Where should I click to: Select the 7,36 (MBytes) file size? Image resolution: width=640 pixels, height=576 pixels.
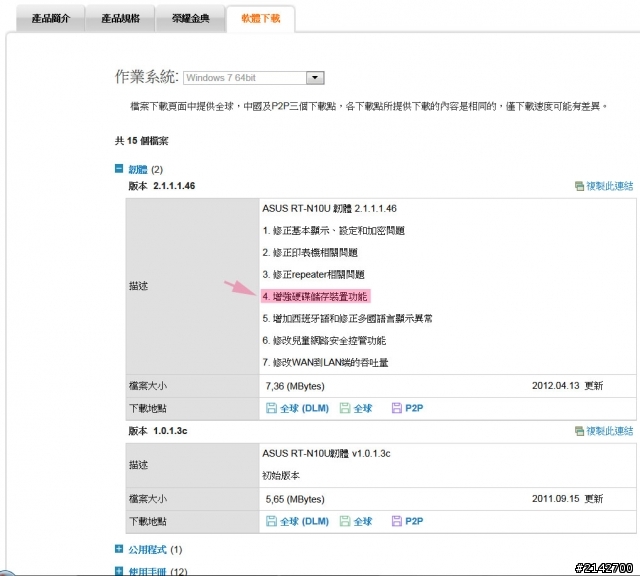[295, 386]
